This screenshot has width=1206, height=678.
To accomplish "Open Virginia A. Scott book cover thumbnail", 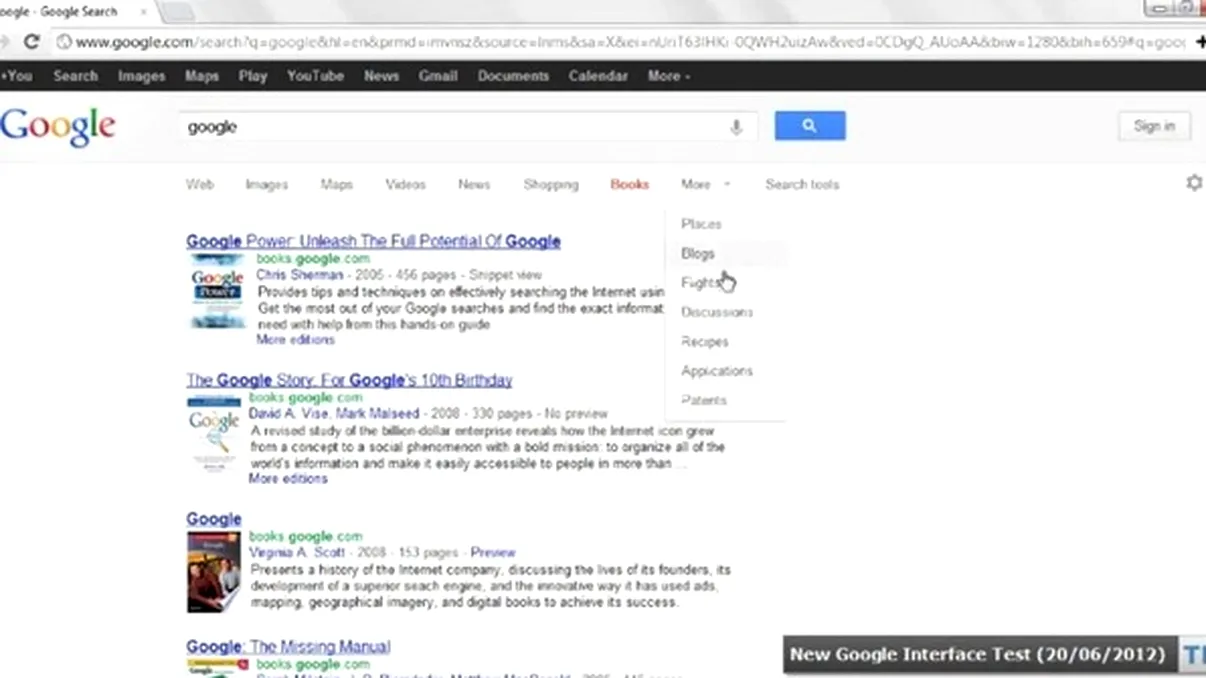I will tap(214, 572).
